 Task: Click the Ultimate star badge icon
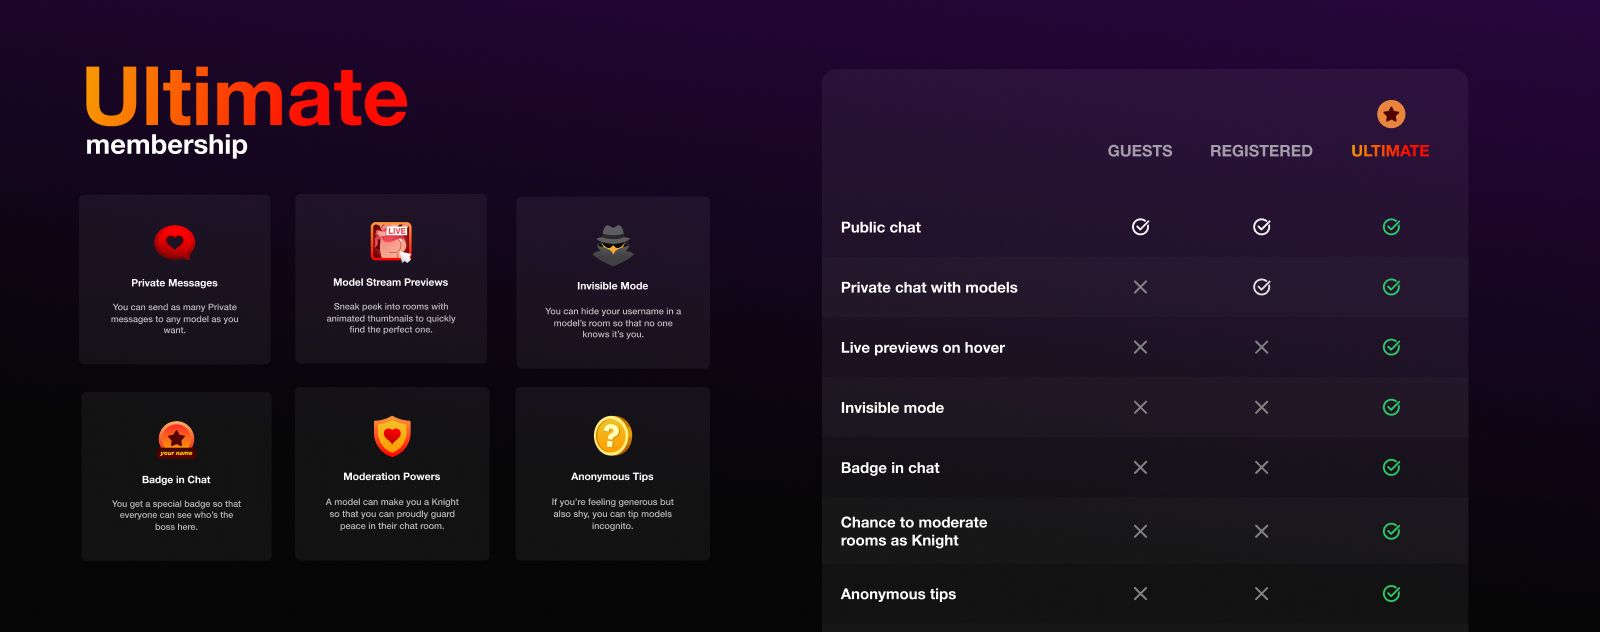[x=1390, y=114]
